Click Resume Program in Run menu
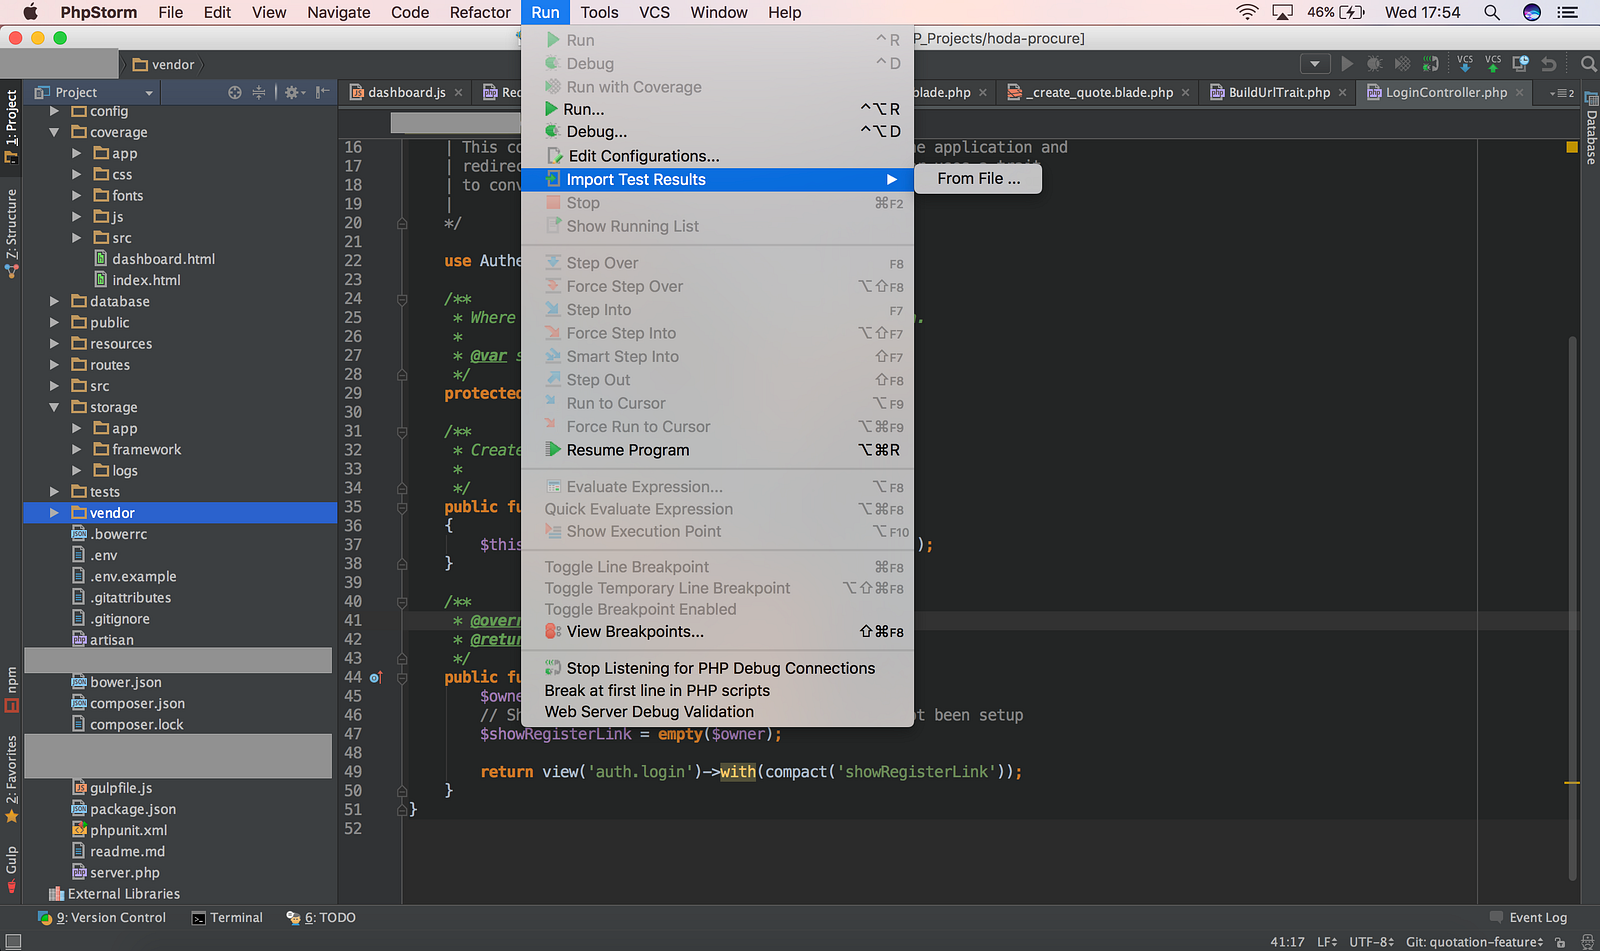The width and height of the screenshot is (1600, 951). 717,450
